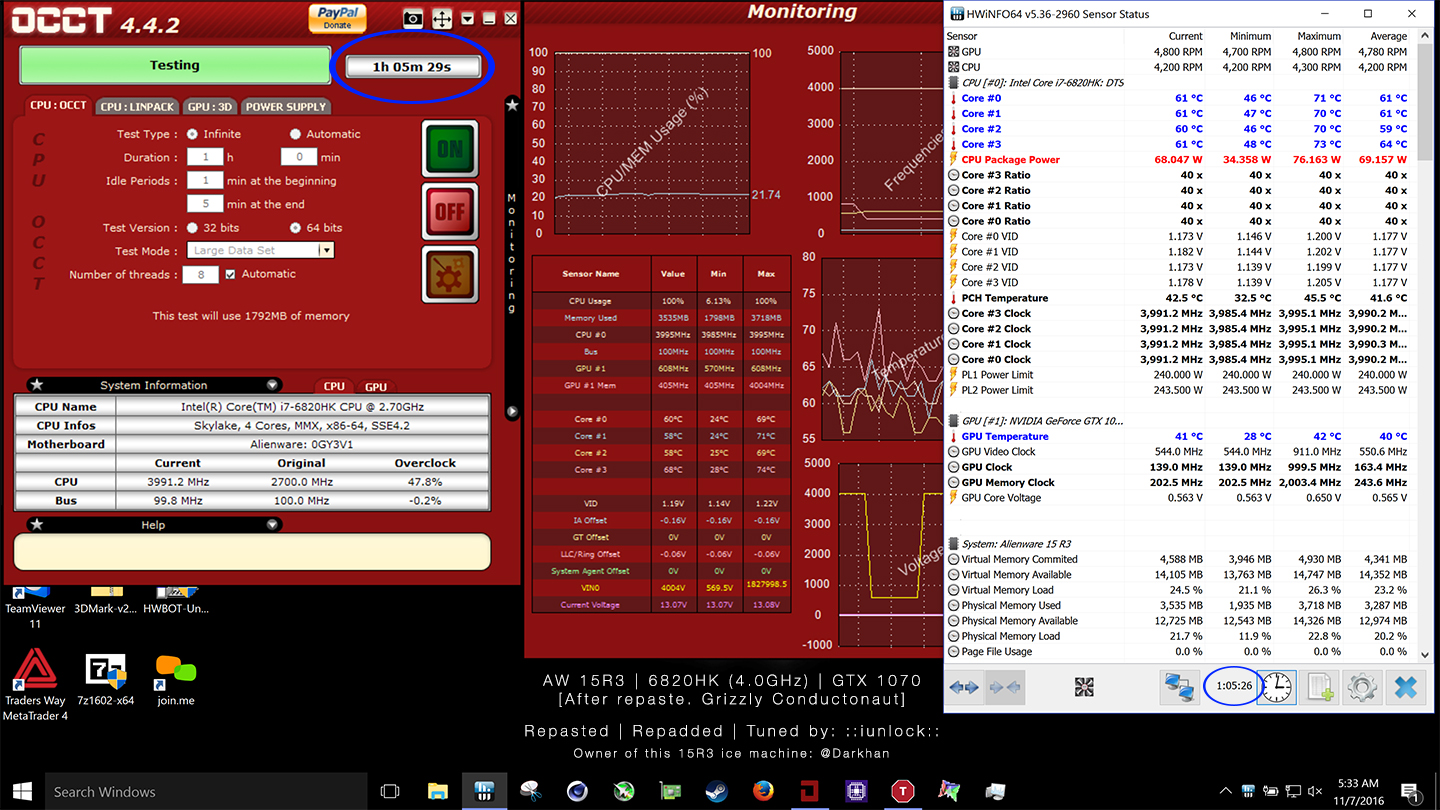Image resolution: width=1440 pixels, height=810 pixels.
Task: Open the POWER SUPPLY tab
Action: click(x=286, y=107)
